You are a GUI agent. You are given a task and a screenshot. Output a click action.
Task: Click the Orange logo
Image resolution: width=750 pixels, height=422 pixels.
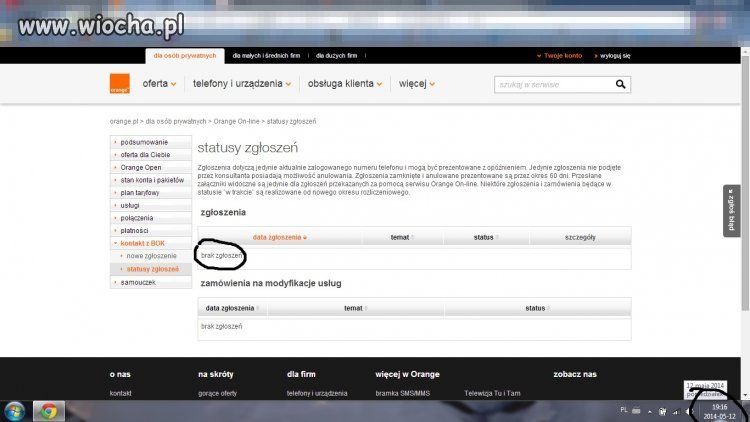(120, 84)
